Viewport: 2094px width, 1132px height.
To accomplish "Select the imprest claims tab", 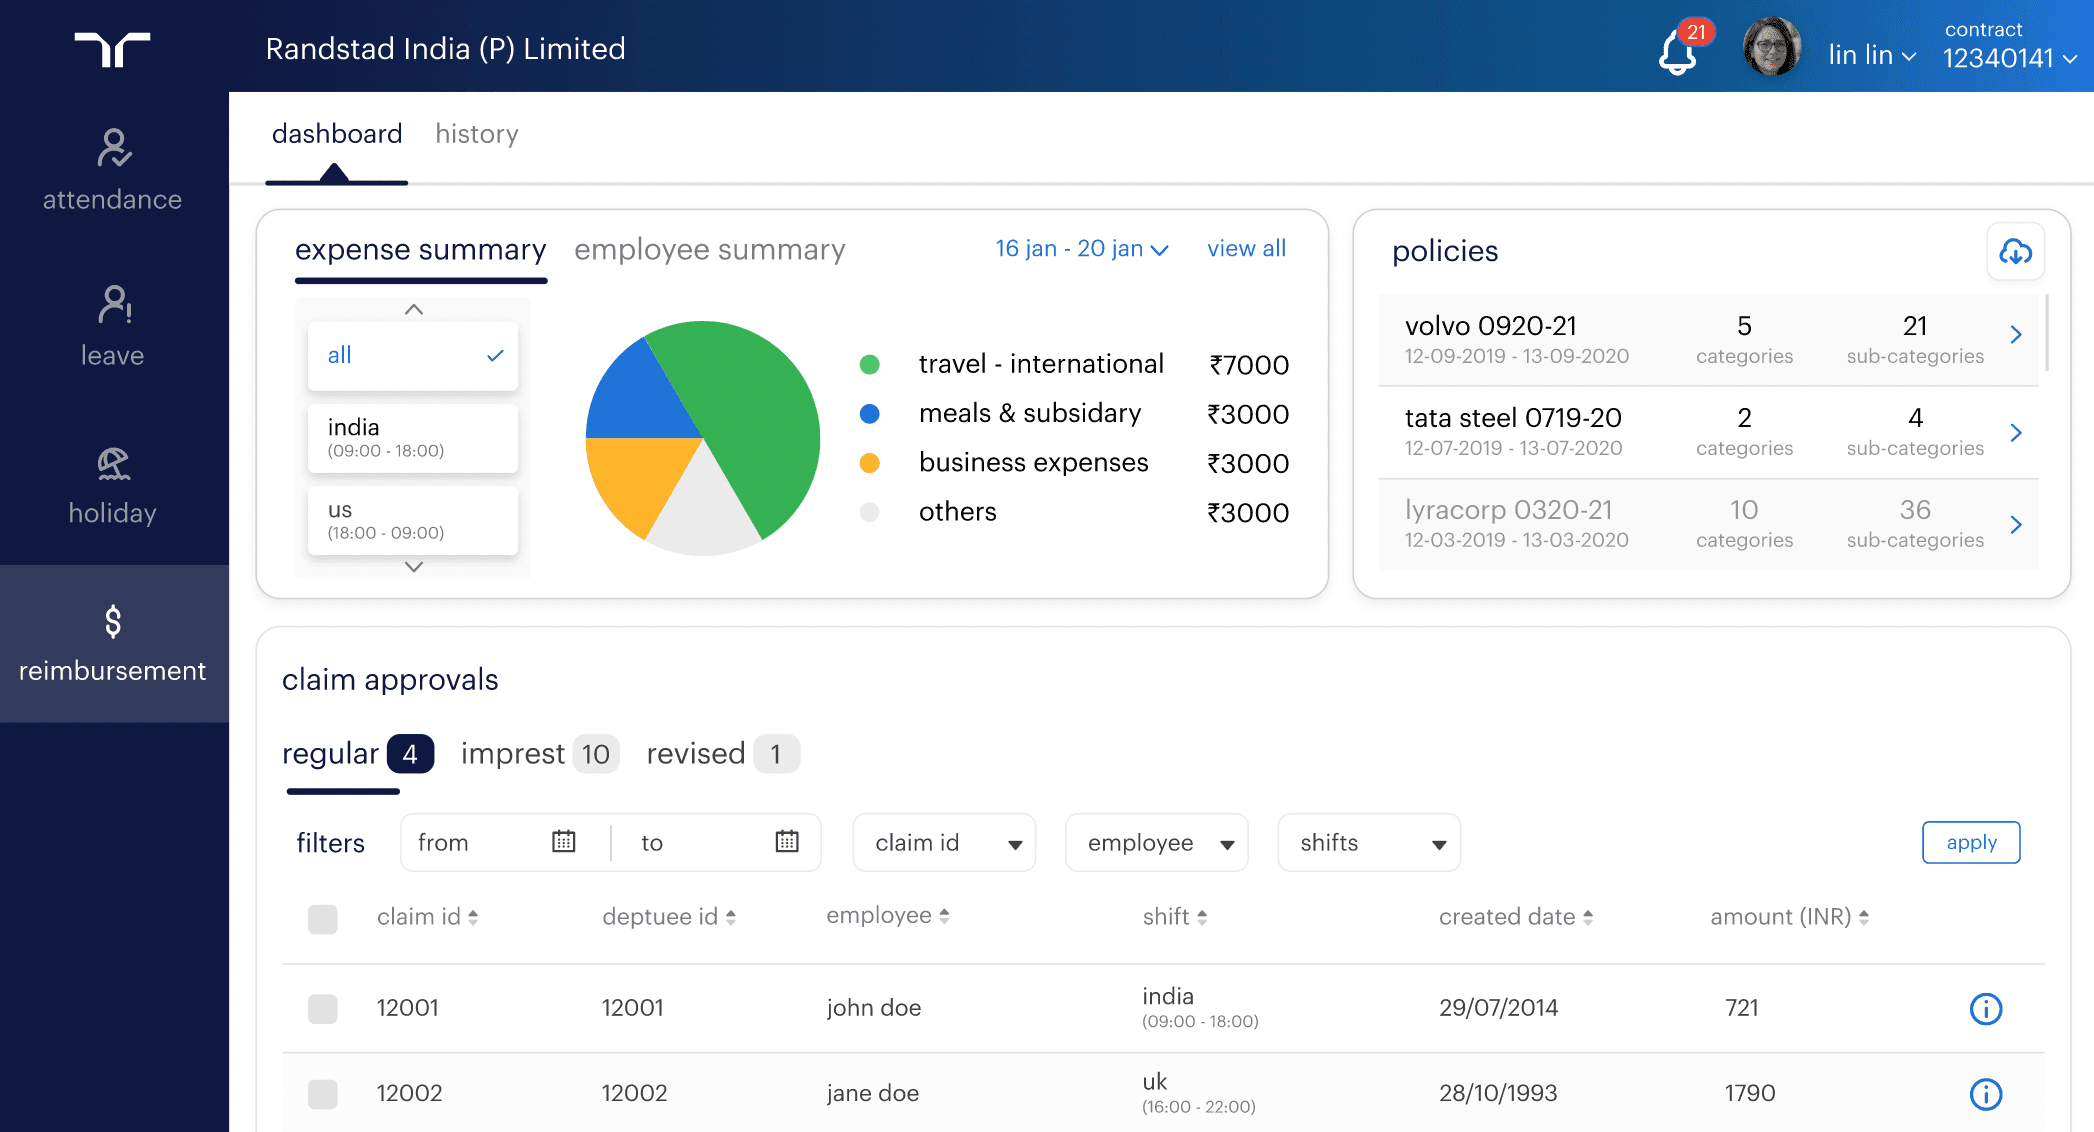I will [x=540, y=754].
